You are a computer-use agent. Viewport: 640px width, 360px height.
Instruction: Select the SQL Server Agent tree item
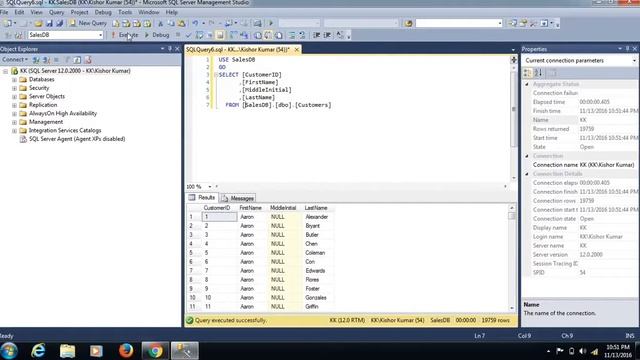coord(77,139)
